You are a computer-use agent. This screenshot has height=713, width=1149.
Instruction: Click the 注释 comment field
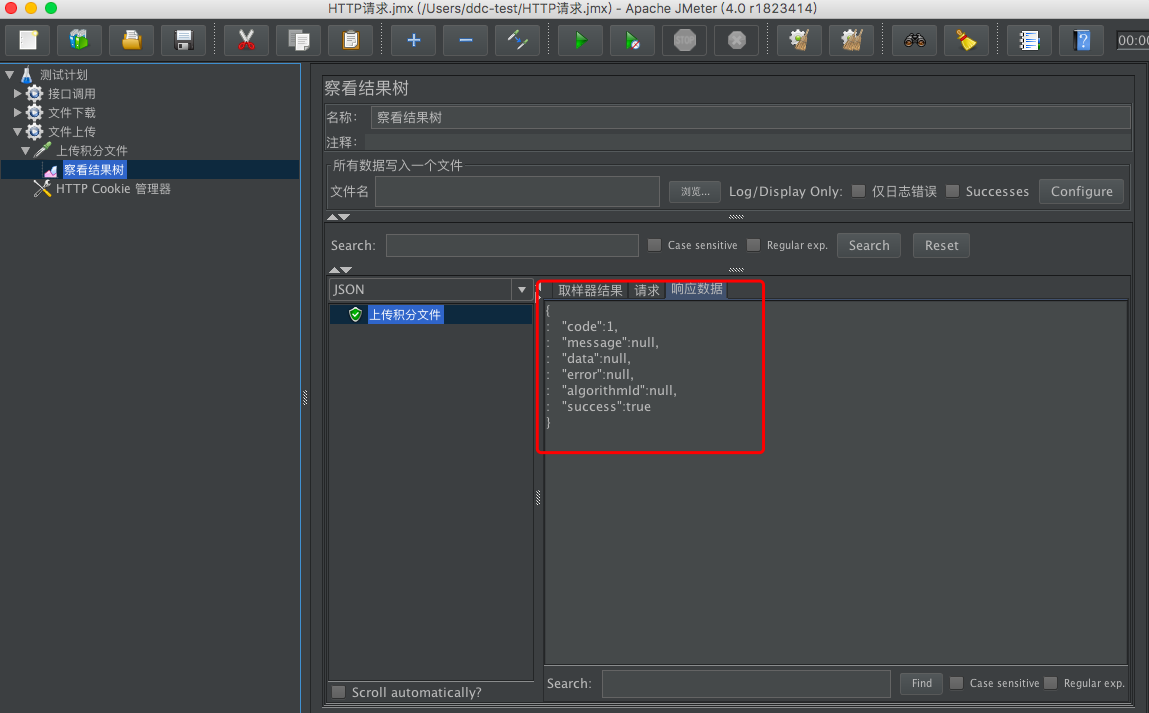click(x=747, y=142)
